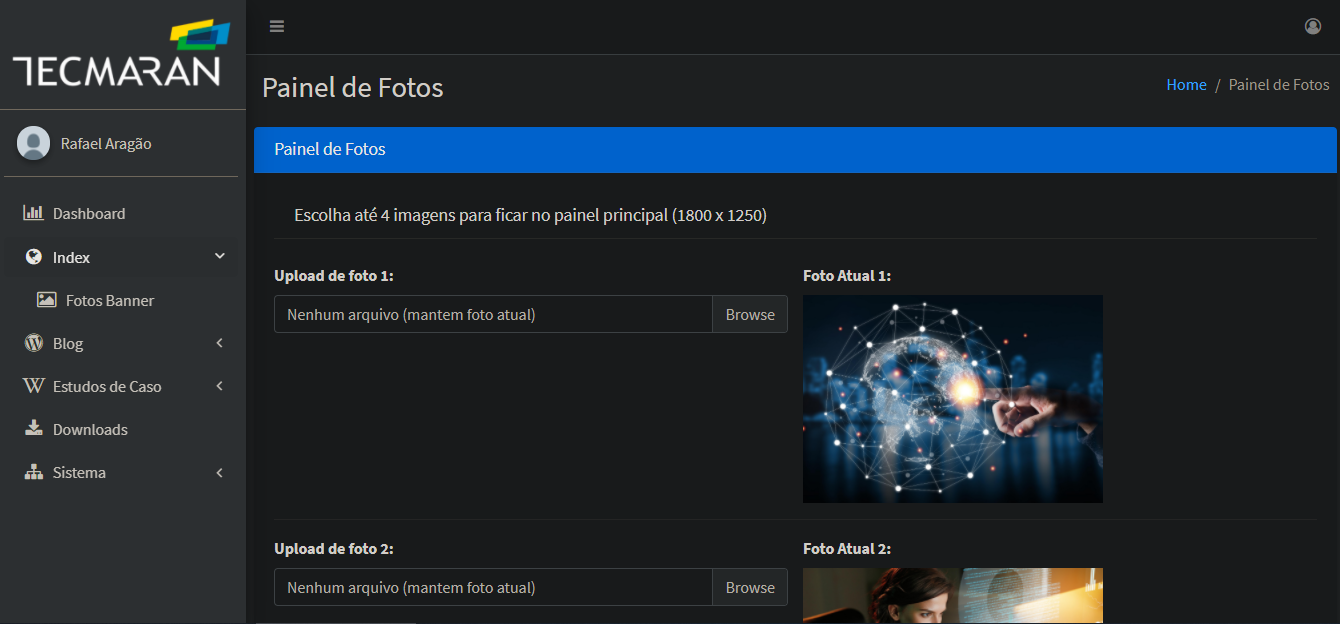Click the Upload de foto 2 file field
This screenshot has height=624, width=1340.
click(x=493, y=587)
